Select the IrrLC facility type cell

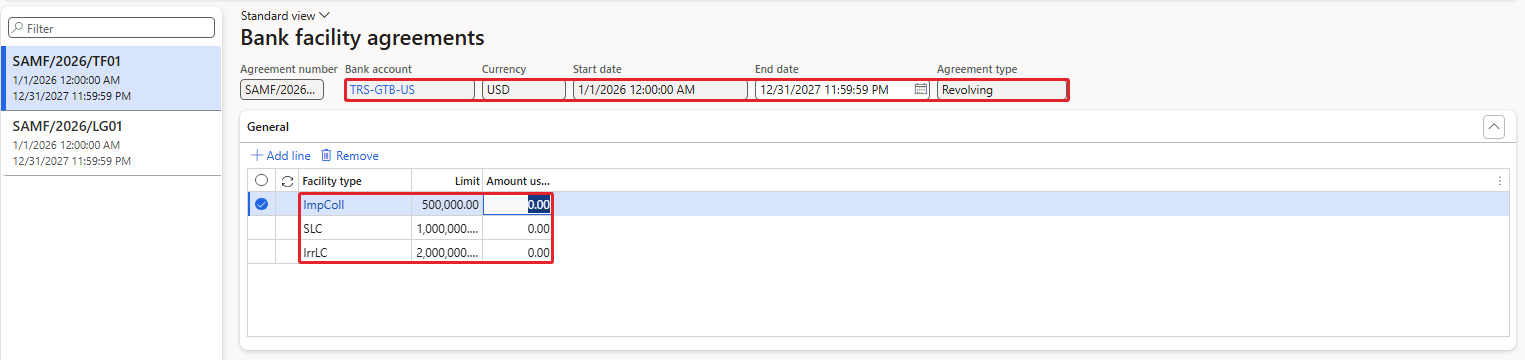point(354,252)
